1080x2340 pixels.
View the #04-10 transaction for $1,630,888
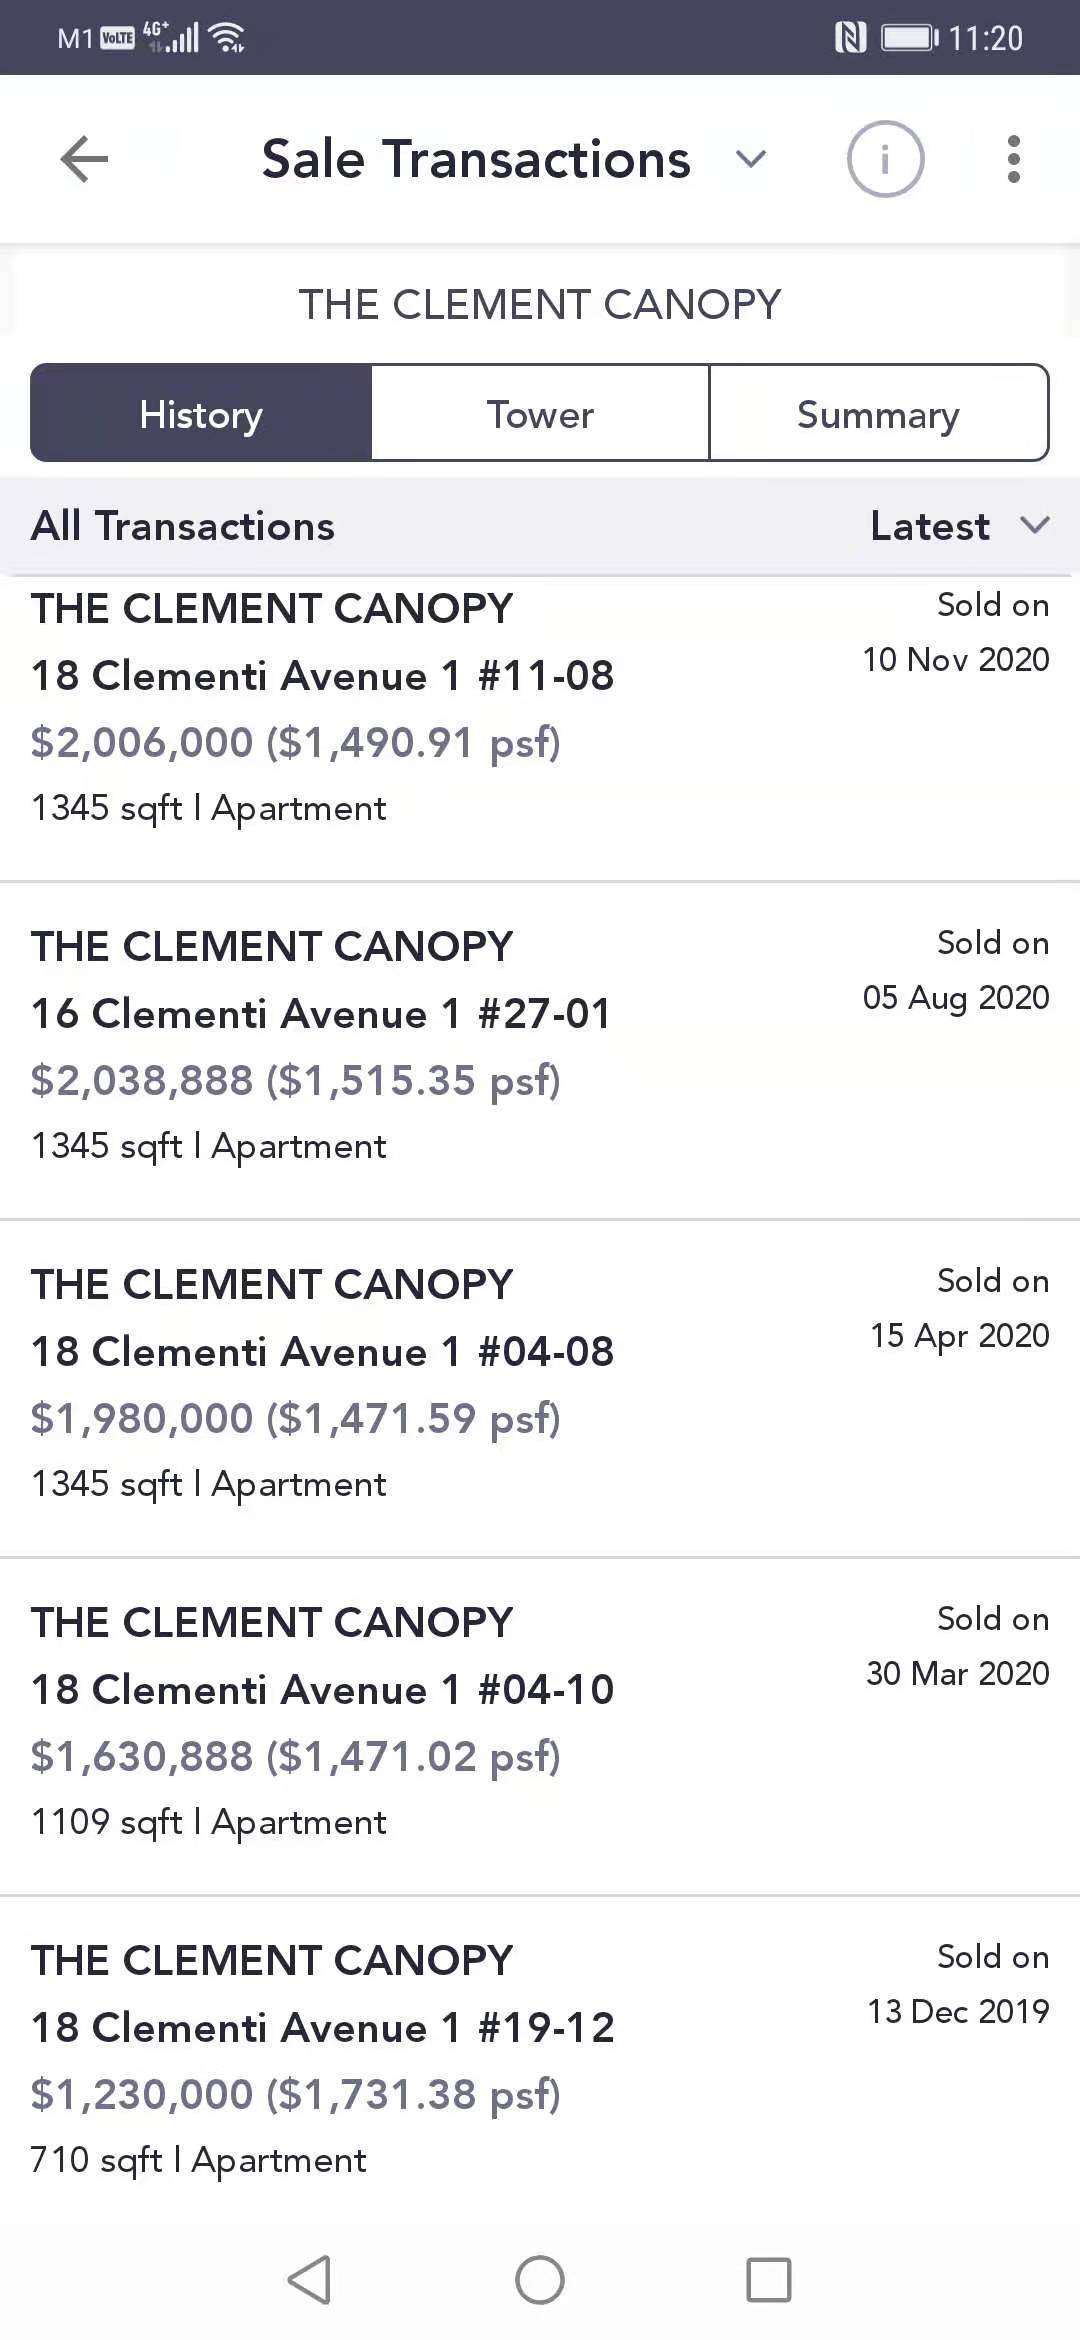point(540,1723)
